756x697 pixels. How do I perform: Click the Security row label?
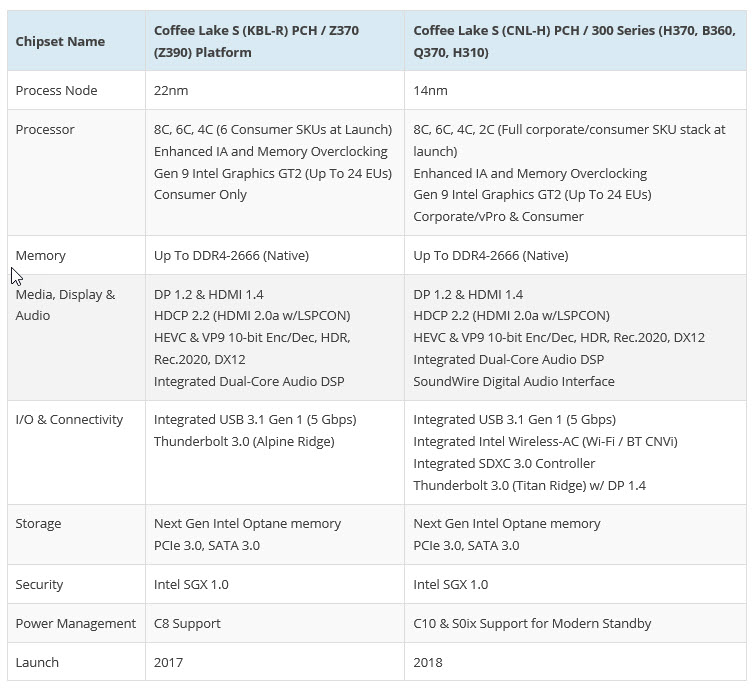40,584
